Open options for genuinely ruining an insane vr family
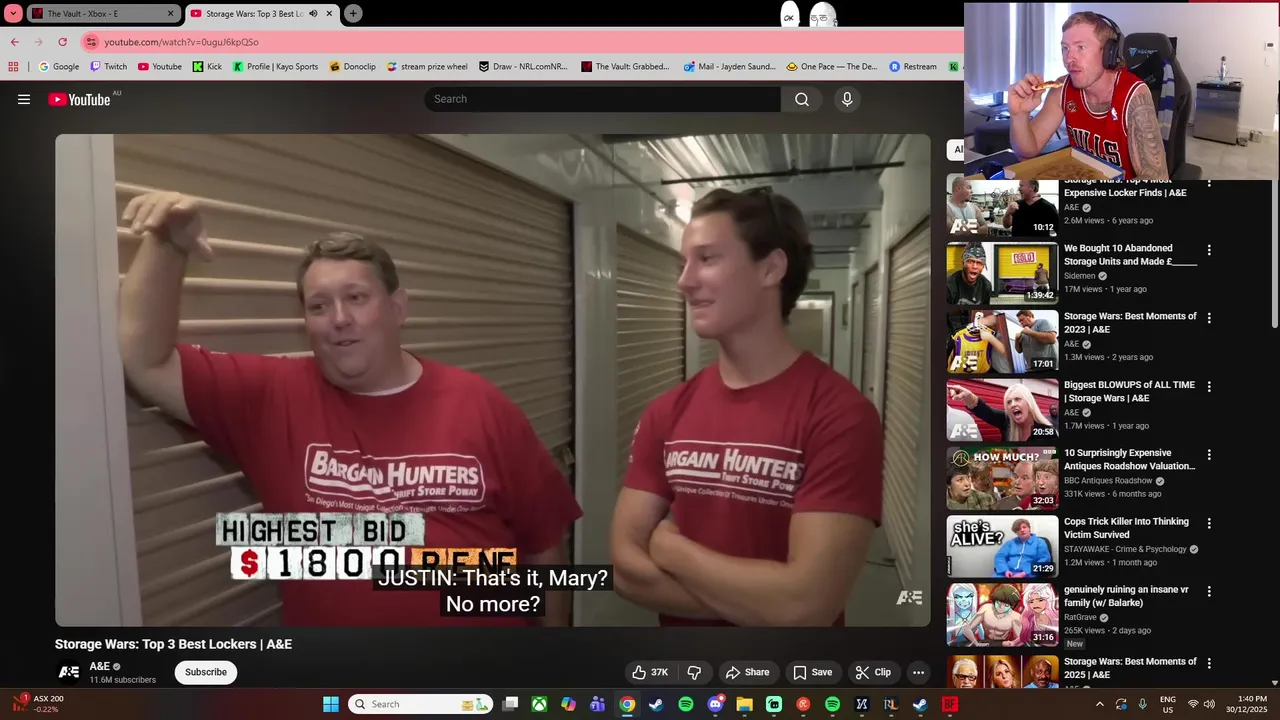This screenshot has width=1280, height=720. (1209, 592)
